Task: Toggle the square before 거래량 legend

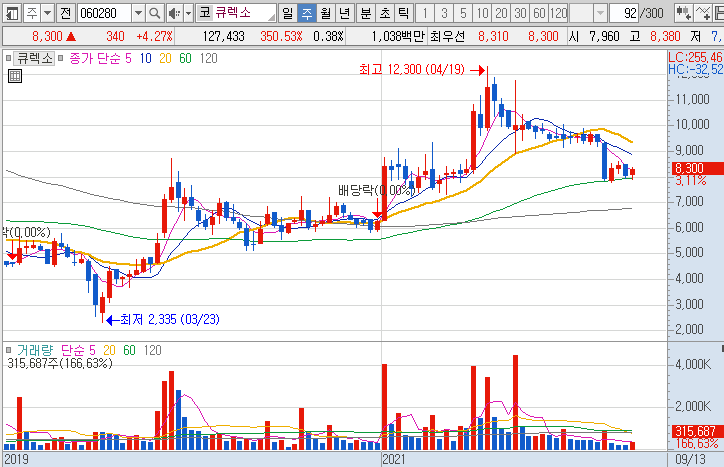Action: 8,350
